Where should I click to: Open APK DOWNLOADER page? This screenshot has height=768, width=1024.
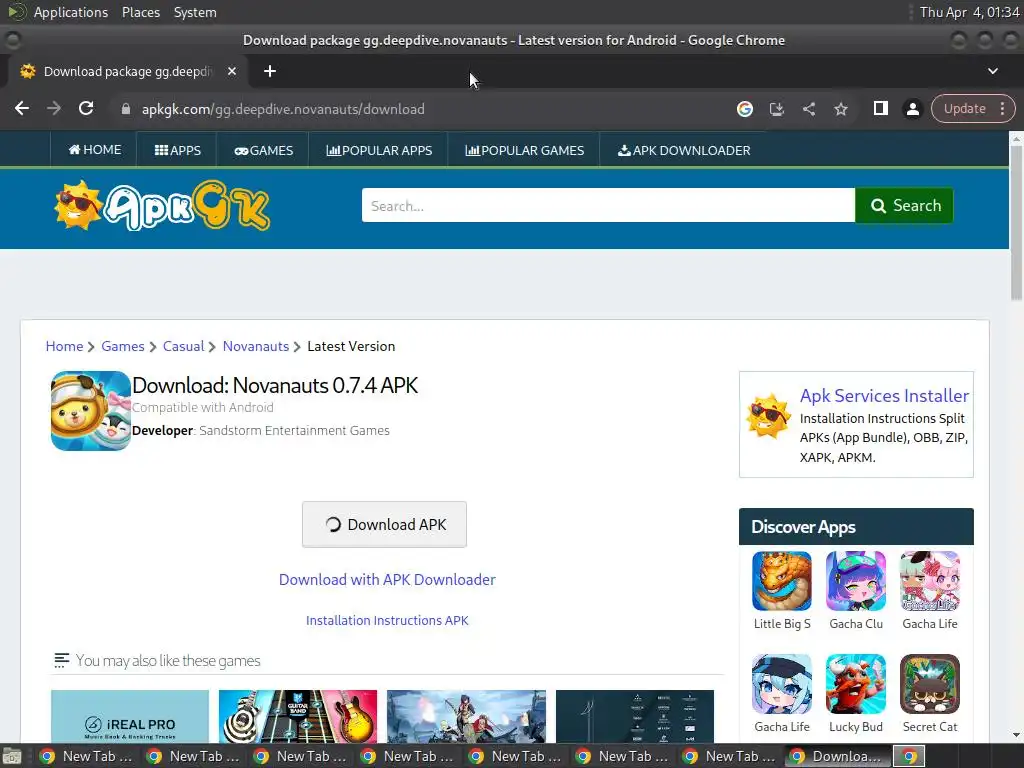684,150
